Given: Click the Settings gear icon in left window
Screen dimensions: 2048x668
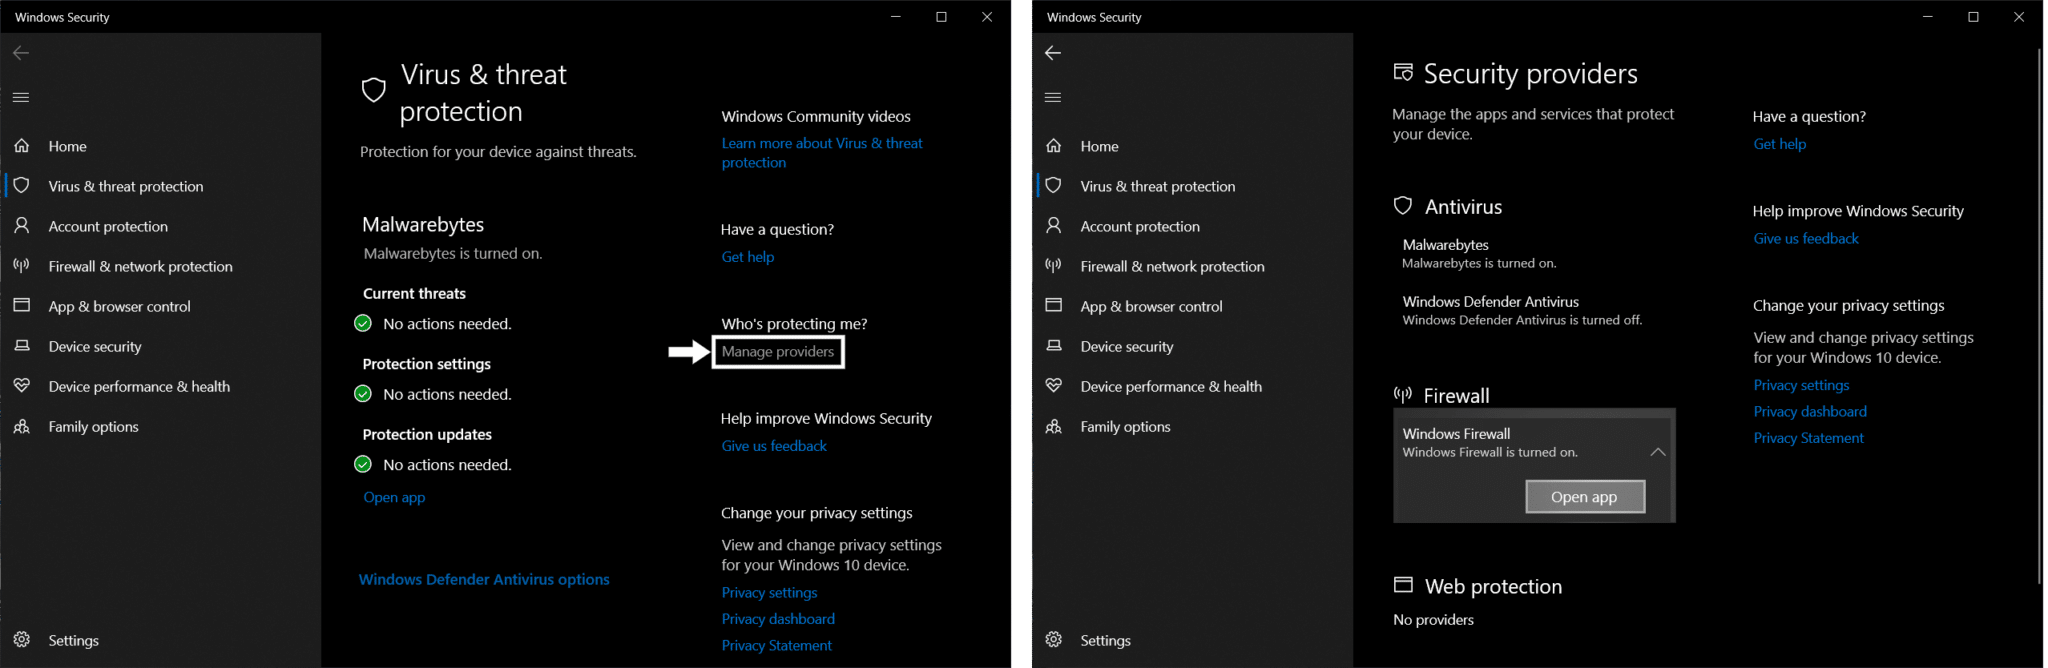Looking at the screenshot, I should 21,640.
